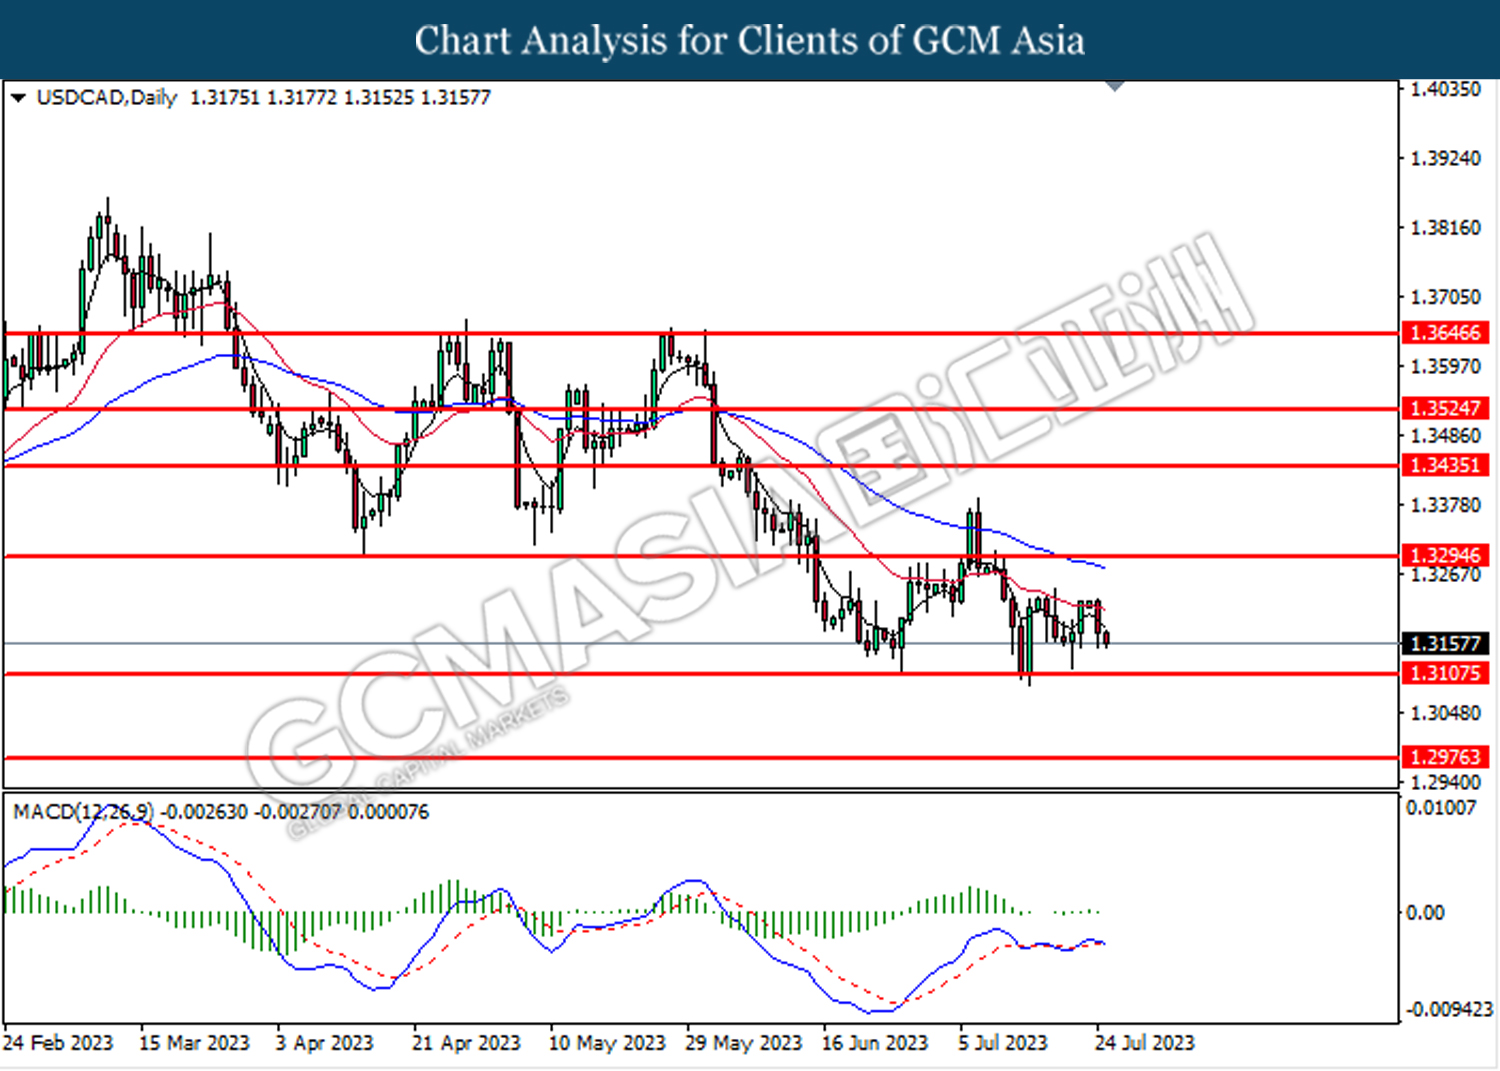Screen dimensions: 1500x1071
Task: Select the 1.29763 support level label
Action: (1445, 757)
